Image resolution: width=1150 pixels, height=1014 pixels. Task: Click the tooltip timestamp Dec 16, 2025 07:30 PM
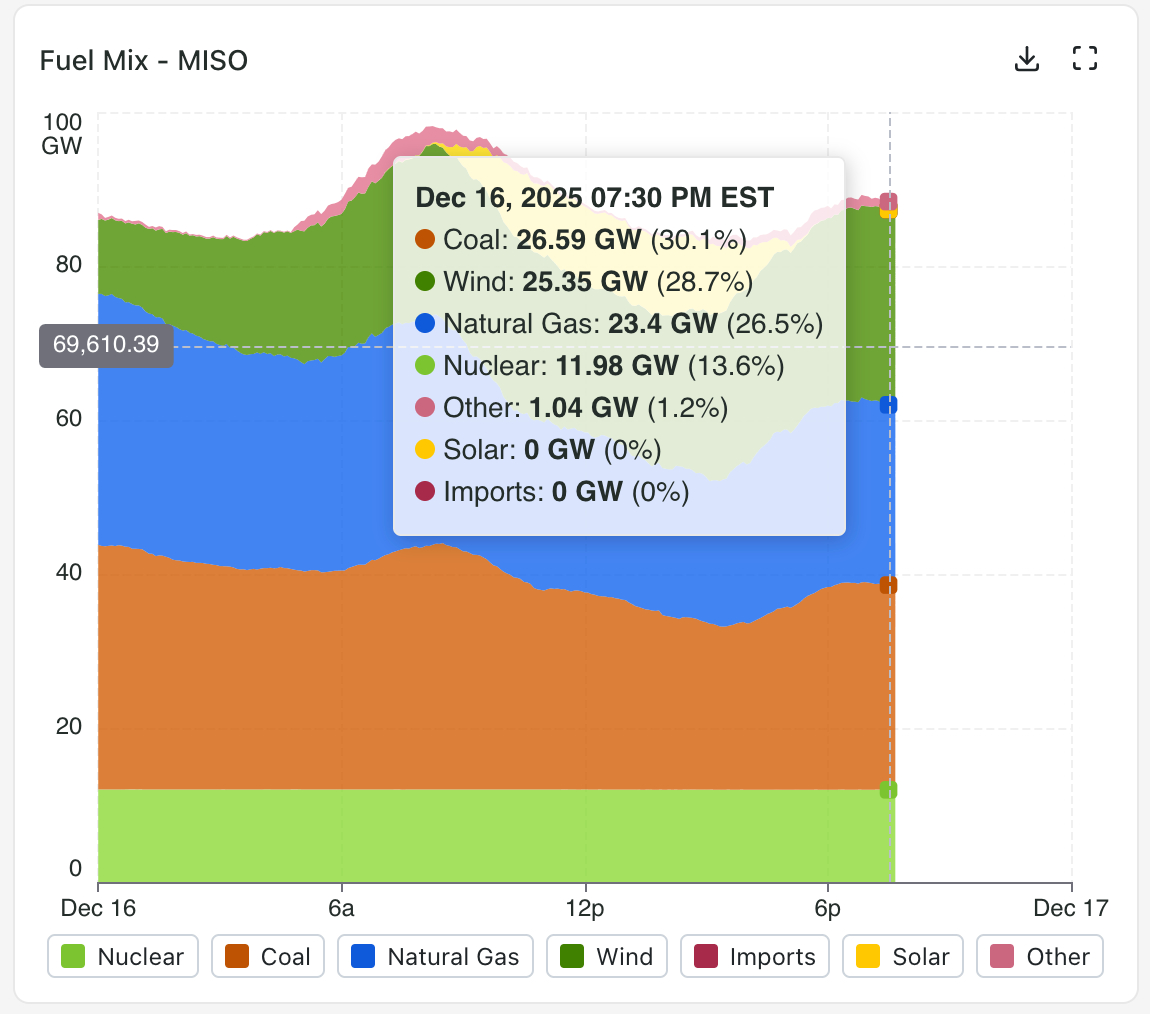pyautogui.click(x=594, y=197)
